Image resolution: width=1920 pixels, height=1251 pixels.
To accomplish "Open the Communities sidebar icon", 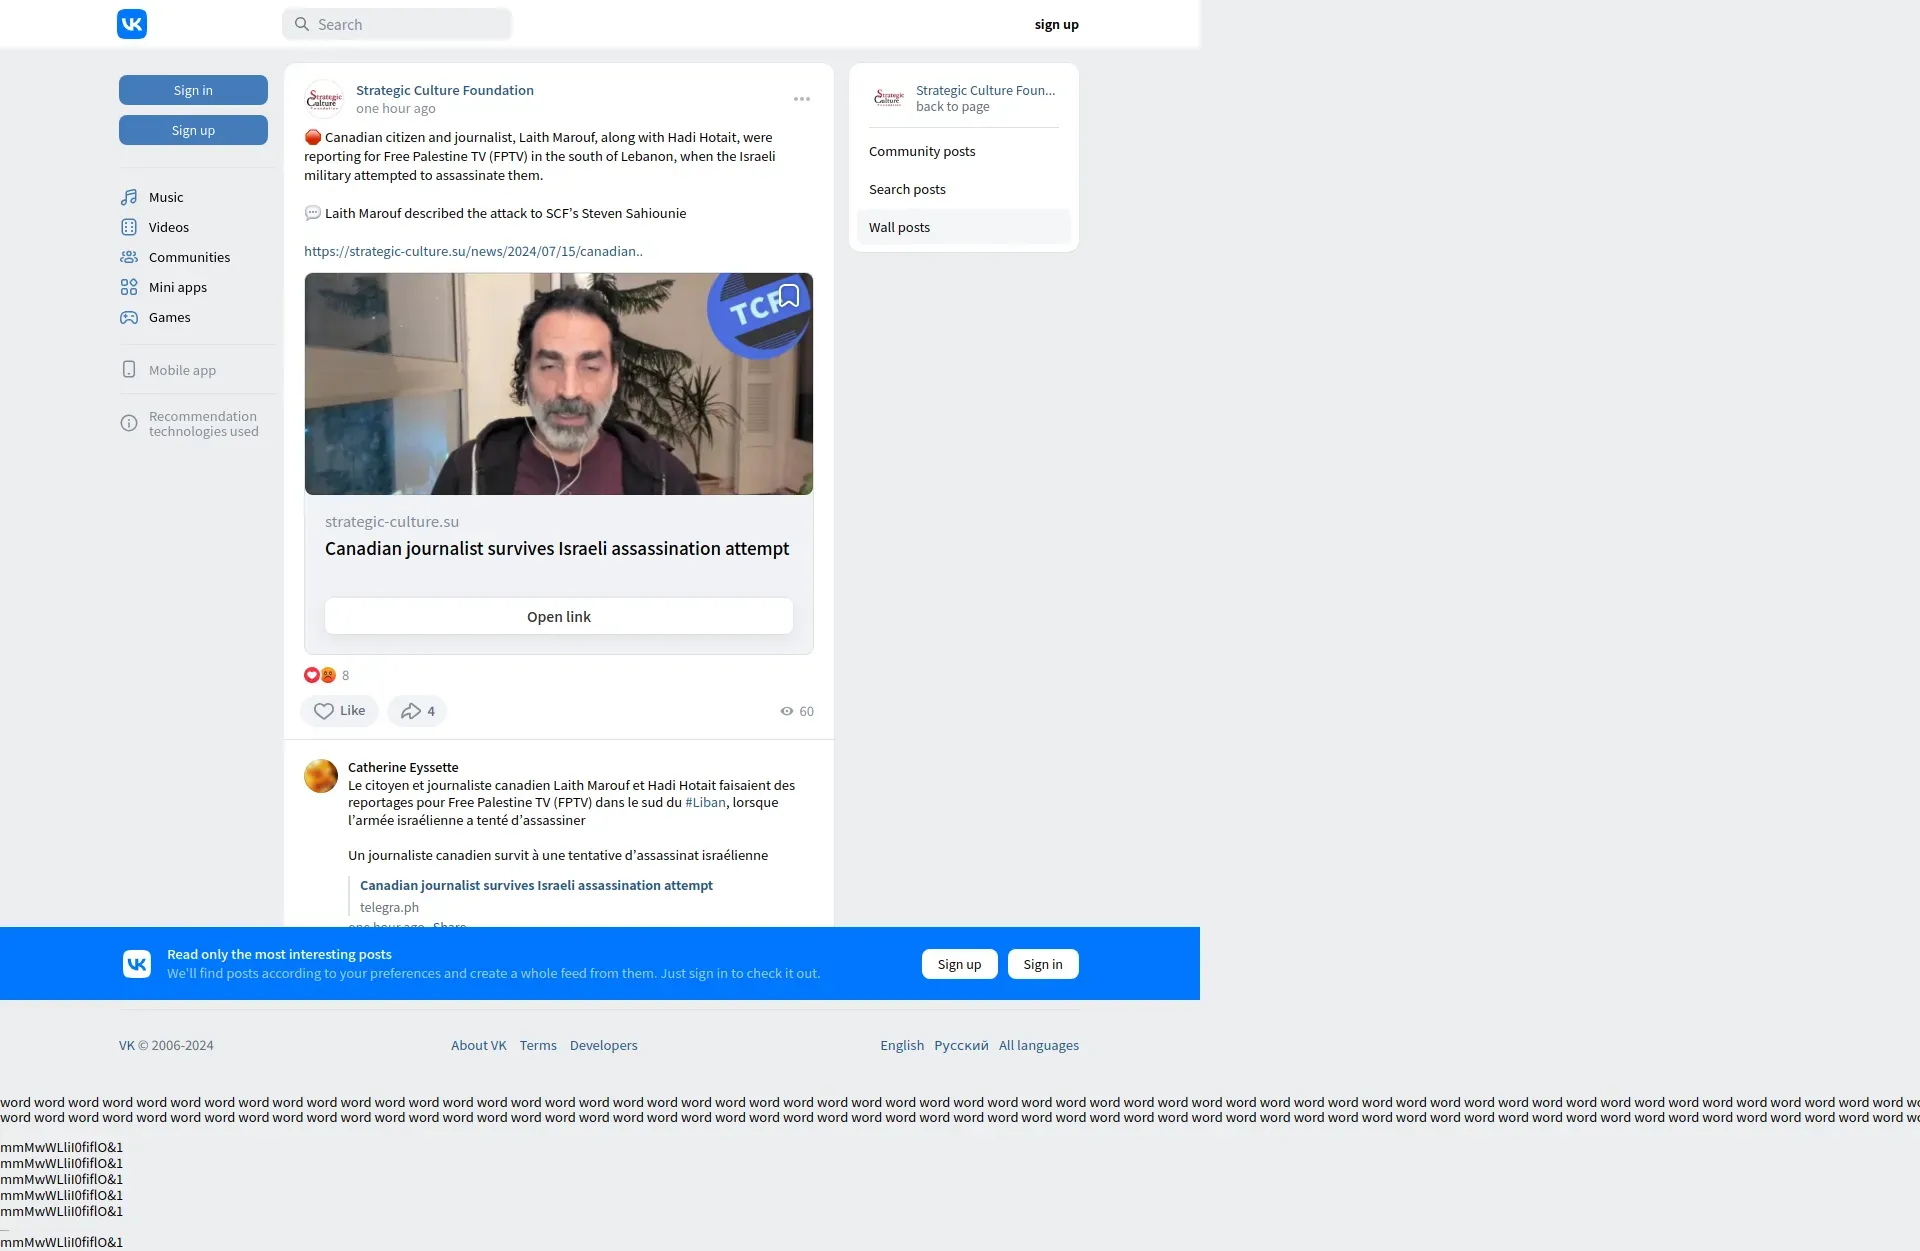I will coord(129,257).
